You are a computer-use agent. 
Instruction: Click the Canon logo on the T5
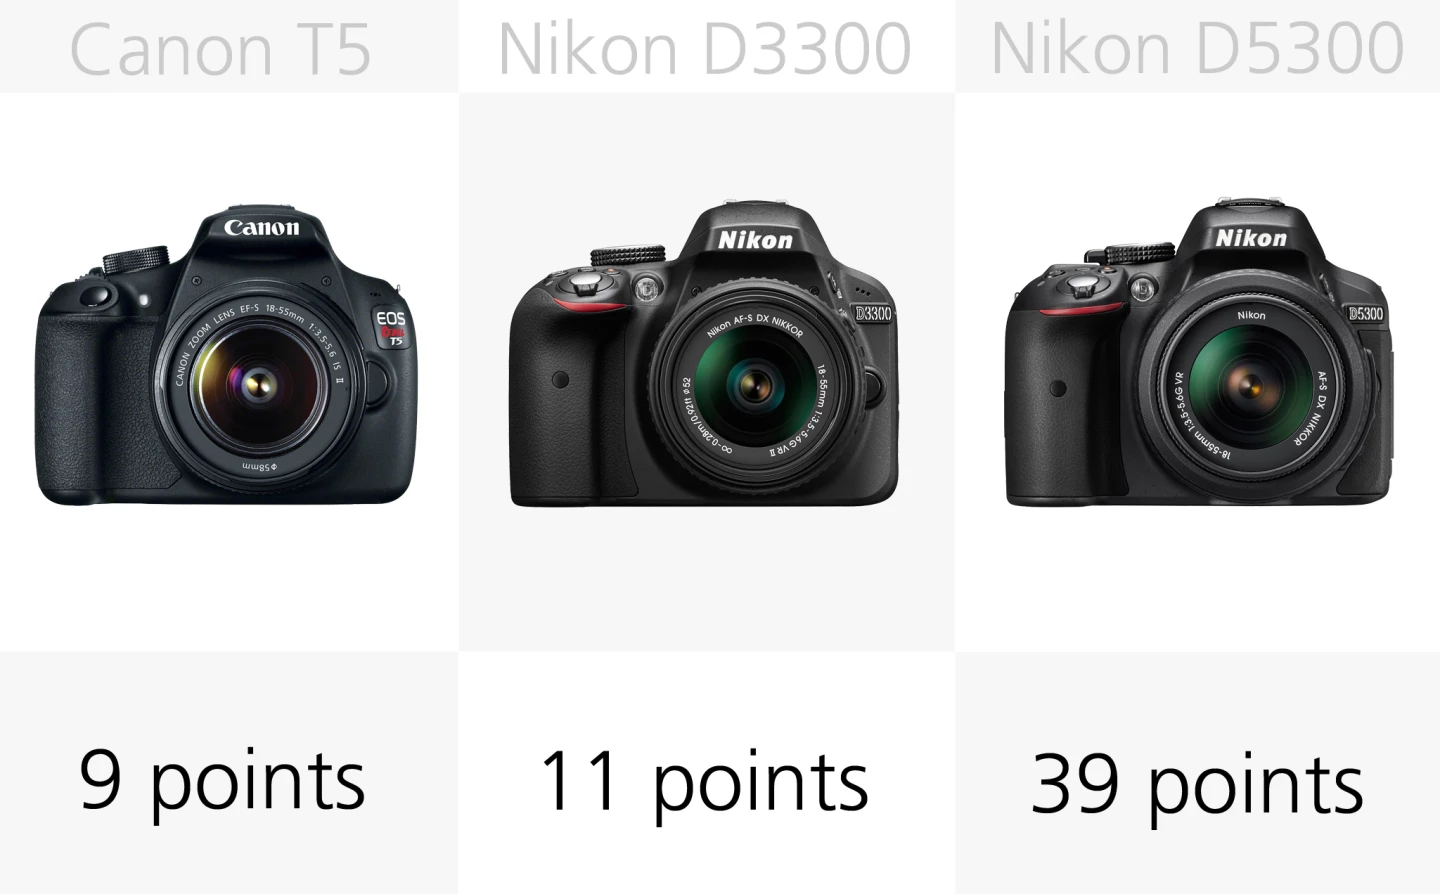click(x=261, y=228)
